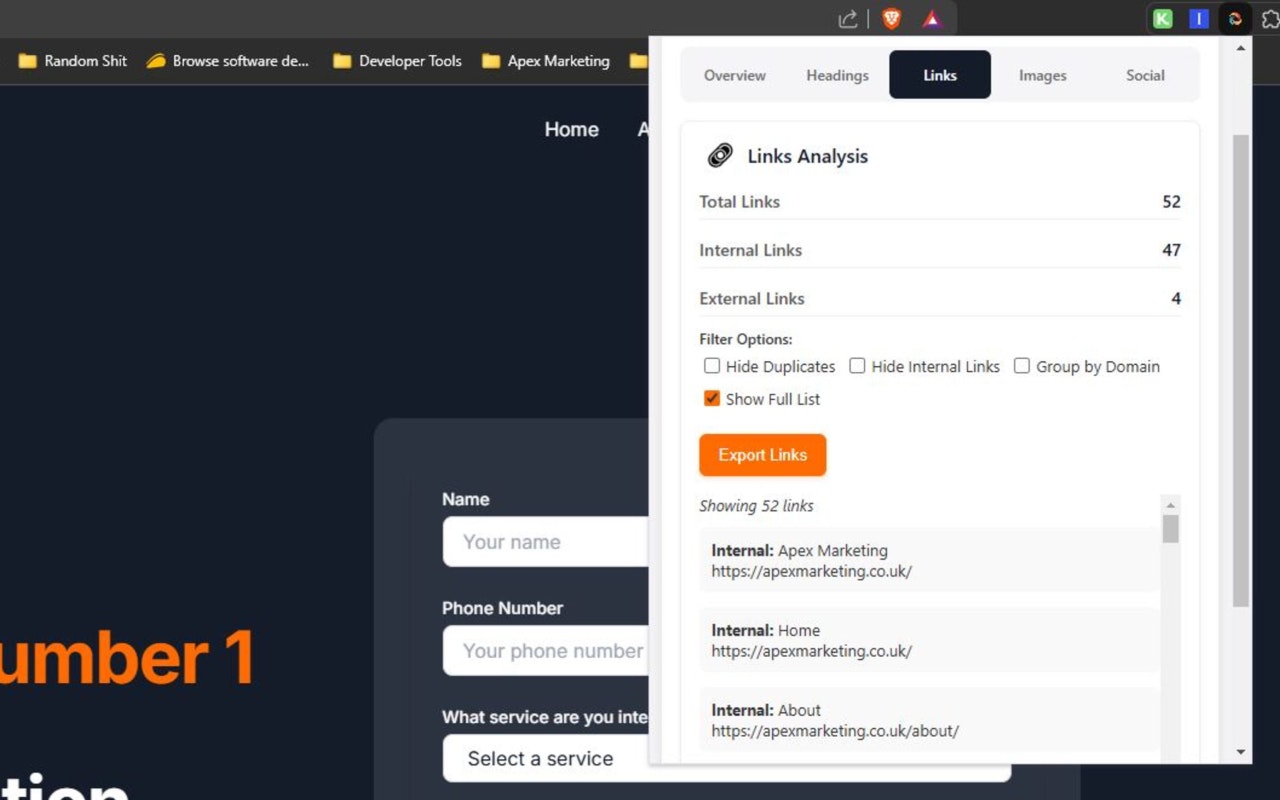Screen dimensions: 1280x800
Task: Click the Internal Links count 47
Action: [x=1171, y=250]
